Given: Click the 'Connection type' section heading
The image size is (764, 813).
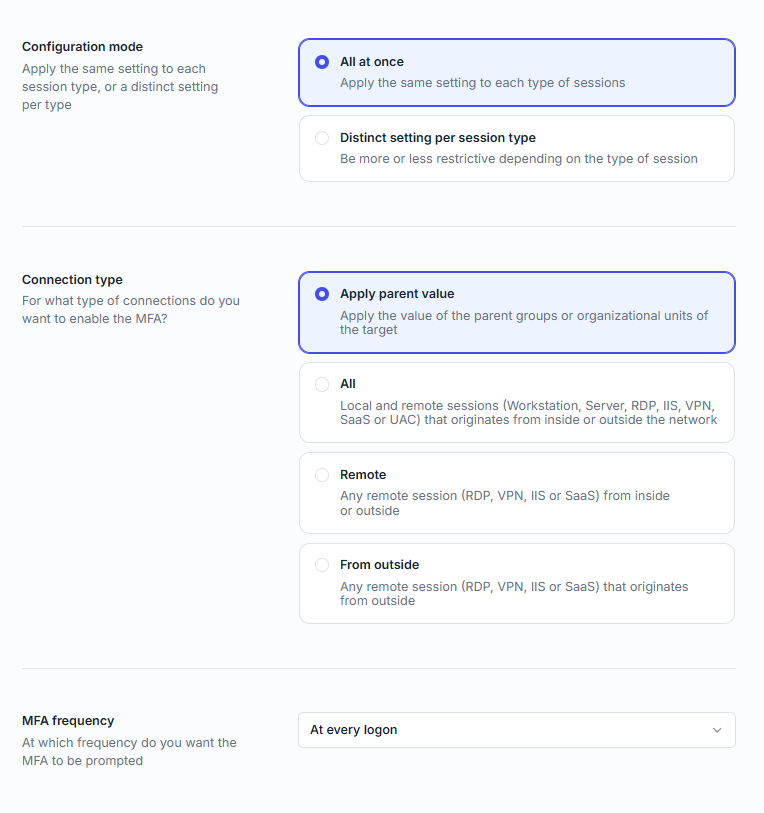Looking at the screenshot, I should click(72, 280).
